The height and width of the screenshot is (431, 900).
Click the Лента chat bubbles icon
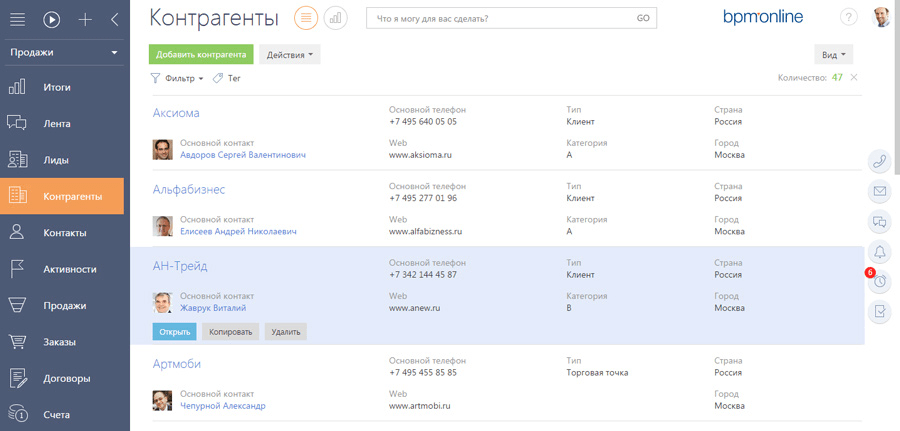point(17,123)
